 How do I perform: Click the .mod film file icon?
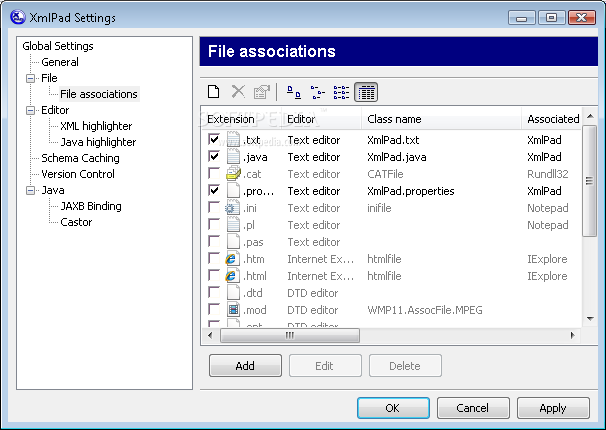(x=233, y=309)
